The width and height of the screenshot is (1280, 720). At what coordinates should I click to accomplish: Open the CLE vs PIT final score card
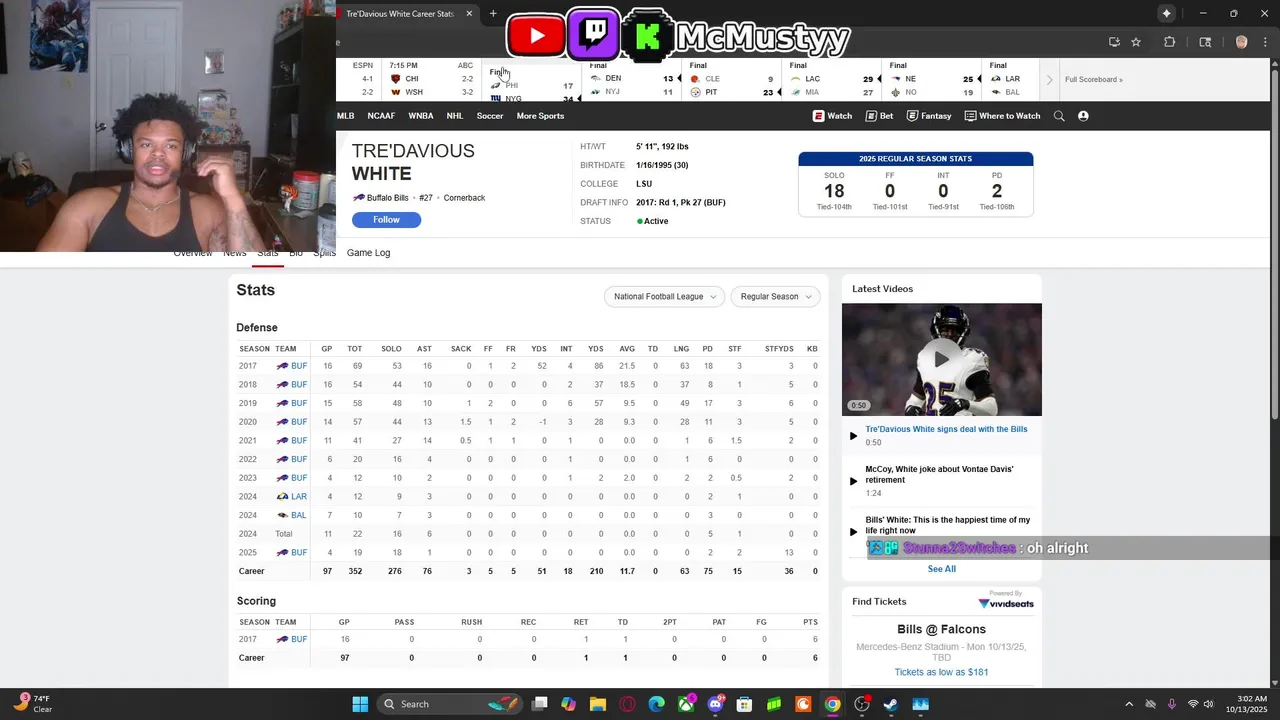point(732,79)
